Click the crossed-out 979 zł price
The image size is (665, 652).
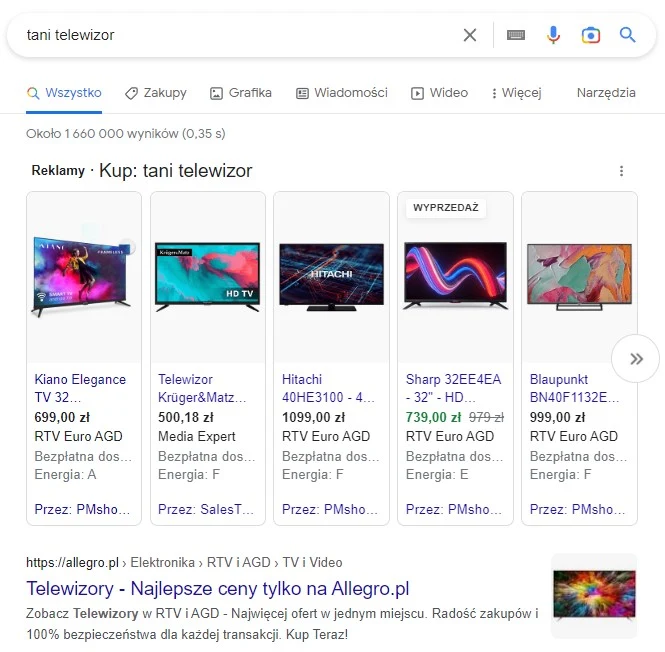click(x=486, y=418)
